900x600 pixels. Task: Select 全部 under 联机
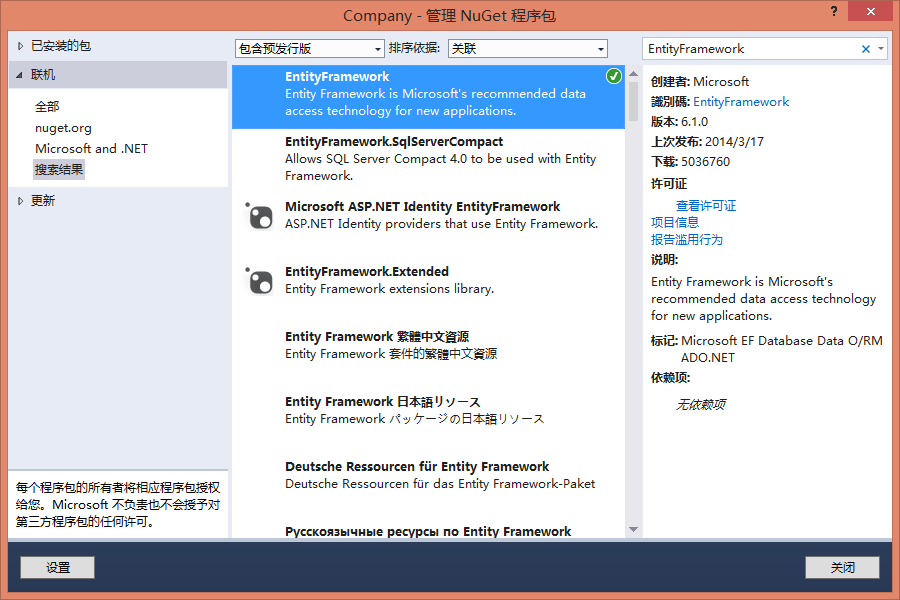click(x=47, y=107)
